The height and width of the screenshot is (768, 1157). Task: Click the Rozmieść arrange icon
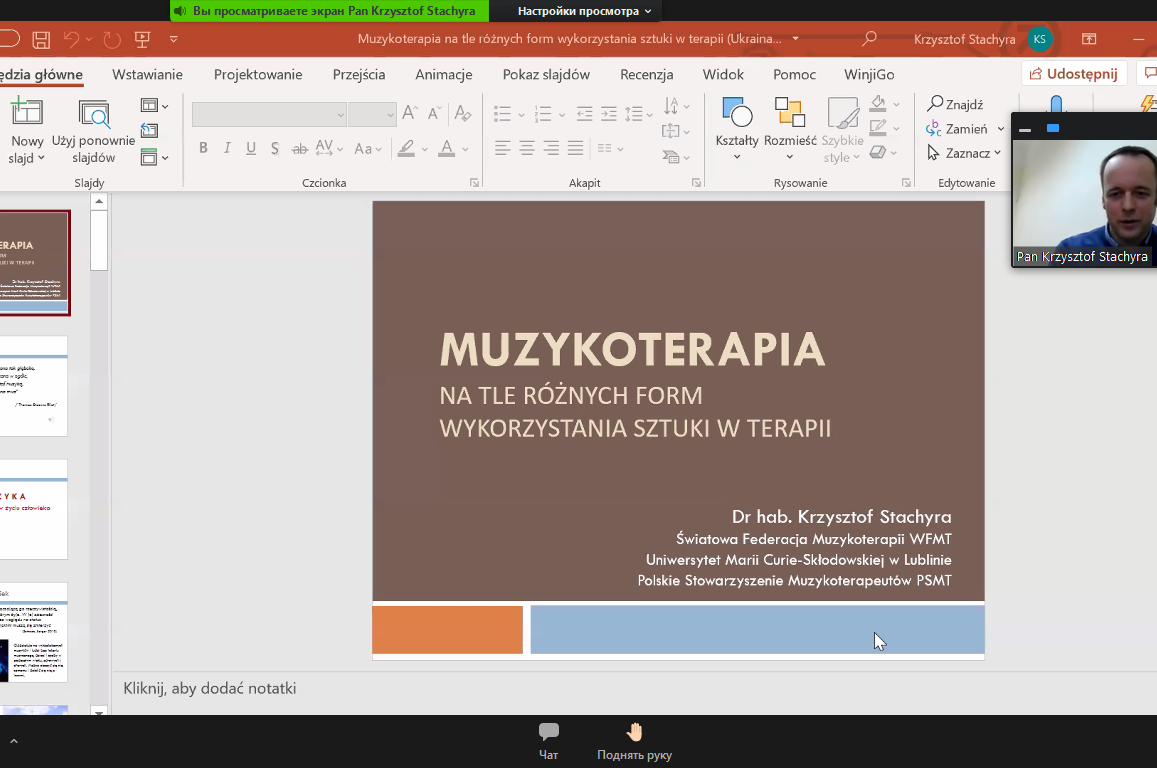point(790,113)
